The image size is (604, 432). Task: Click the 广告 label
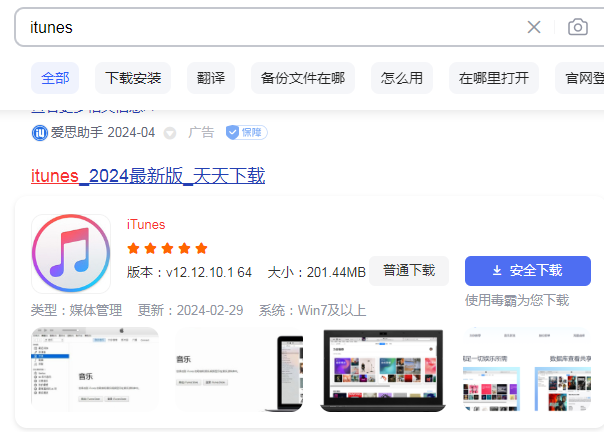(x=201, y=133)
